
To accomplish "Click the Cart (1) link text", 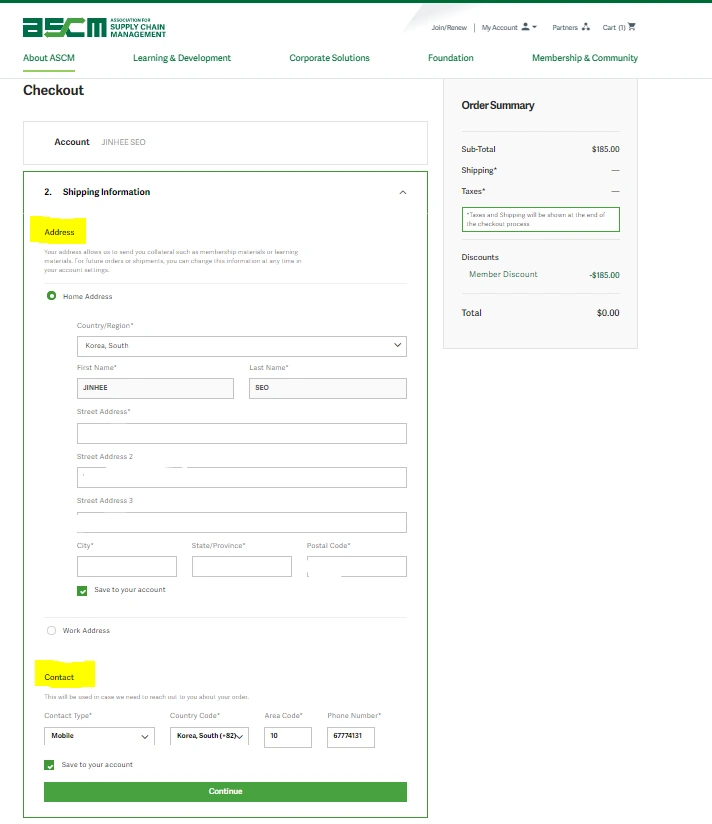I will tap(614, 27).
